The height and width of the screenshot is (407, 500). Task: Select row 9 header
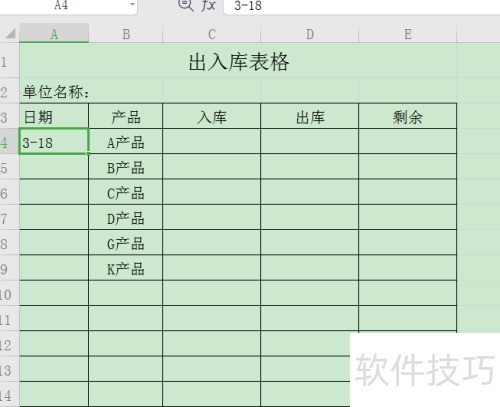9,268
